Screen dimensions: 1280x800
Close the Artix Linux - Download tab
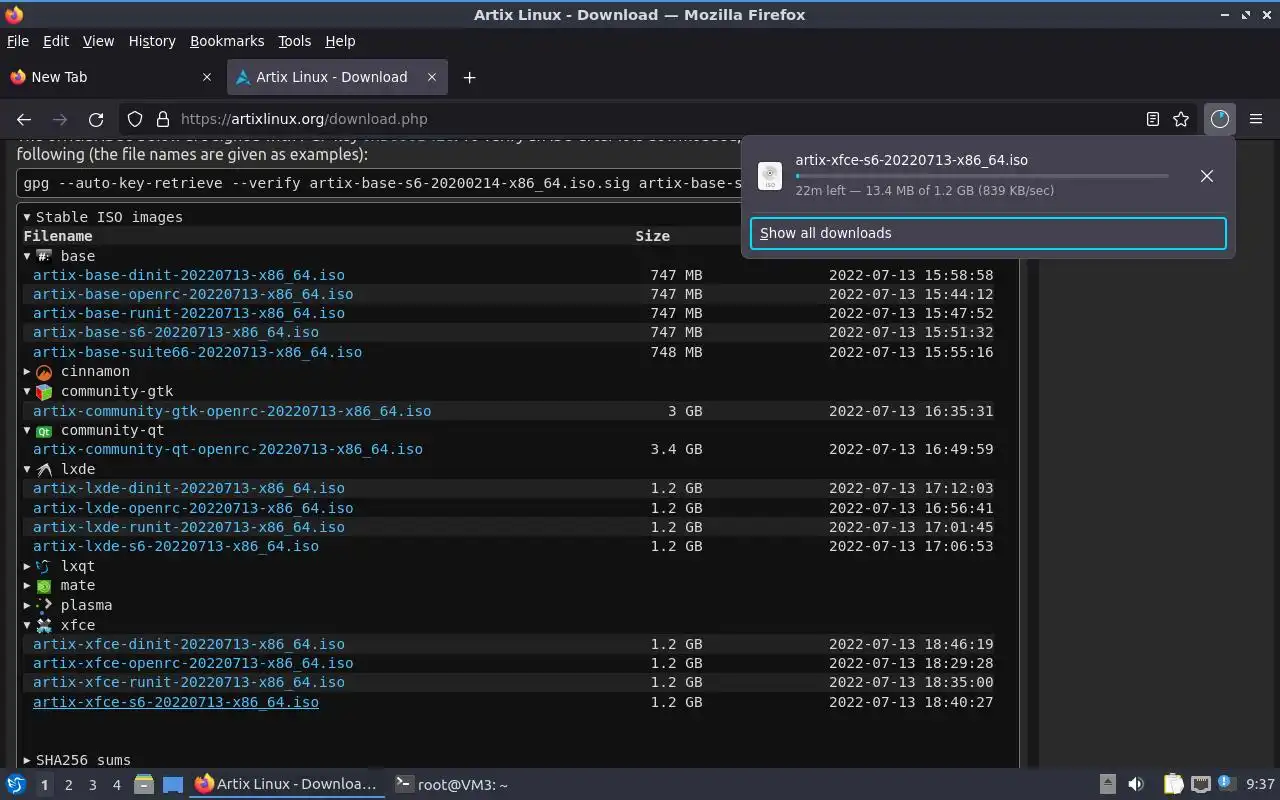point(432,77)
